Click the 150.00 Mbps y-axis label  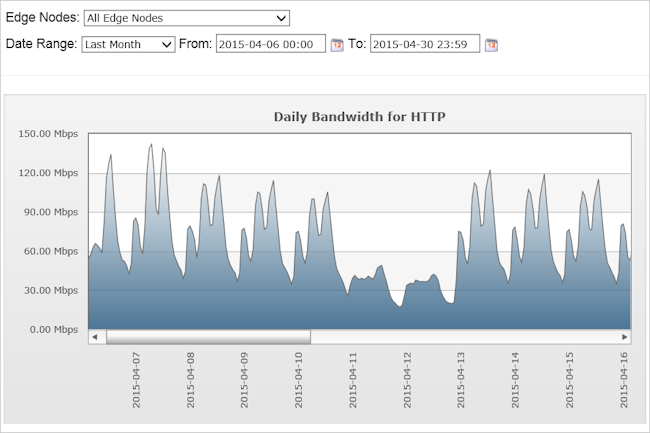click(48, 133)
